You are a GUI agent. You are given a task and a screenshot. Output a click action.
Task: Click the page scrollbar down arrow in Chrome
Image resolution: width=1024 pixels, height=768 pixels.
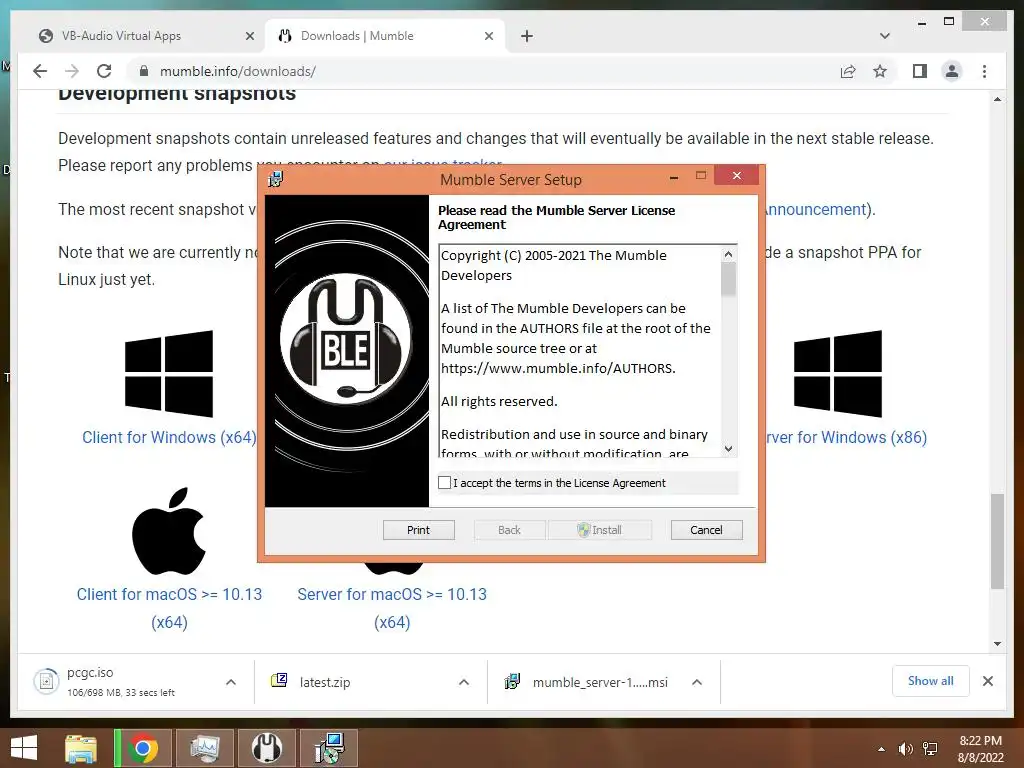click(997, 643)
